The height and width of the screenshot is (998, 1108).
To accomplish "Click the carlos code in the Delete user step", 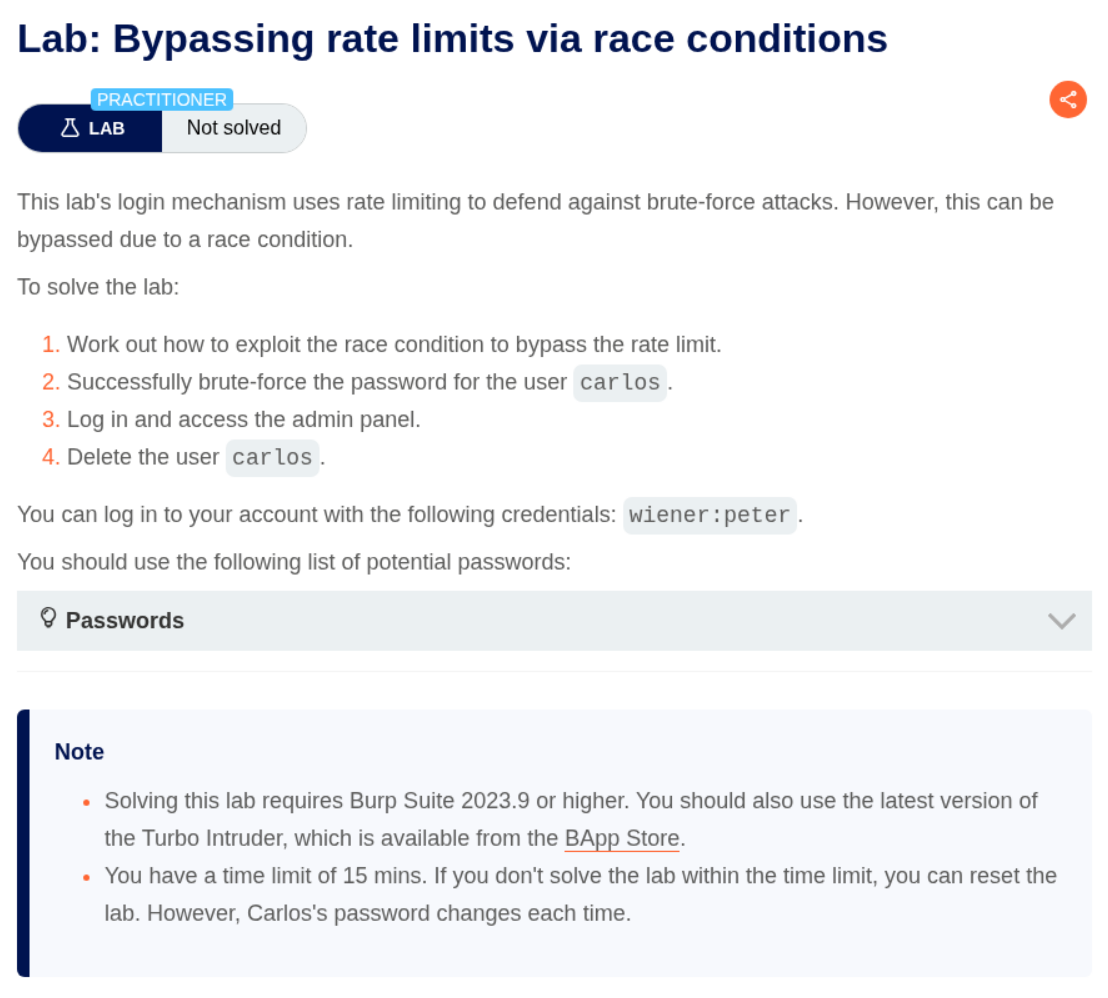I will pos(272,458).
